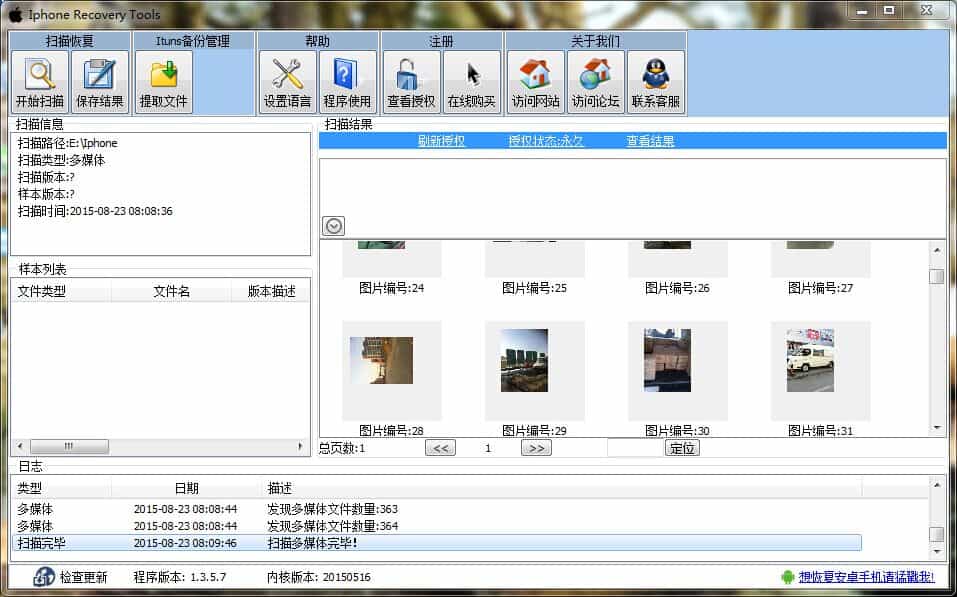
Task: Click the 扫描路径:E:\Iphone text
Action: [x=68, y=143]
